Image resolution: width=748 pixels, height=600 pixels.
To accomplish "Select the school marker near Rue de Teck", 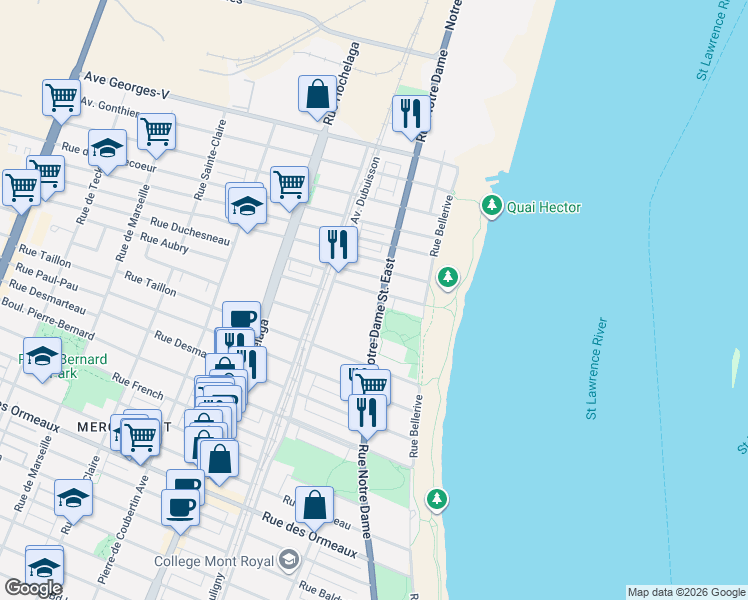I will point(107,148).
